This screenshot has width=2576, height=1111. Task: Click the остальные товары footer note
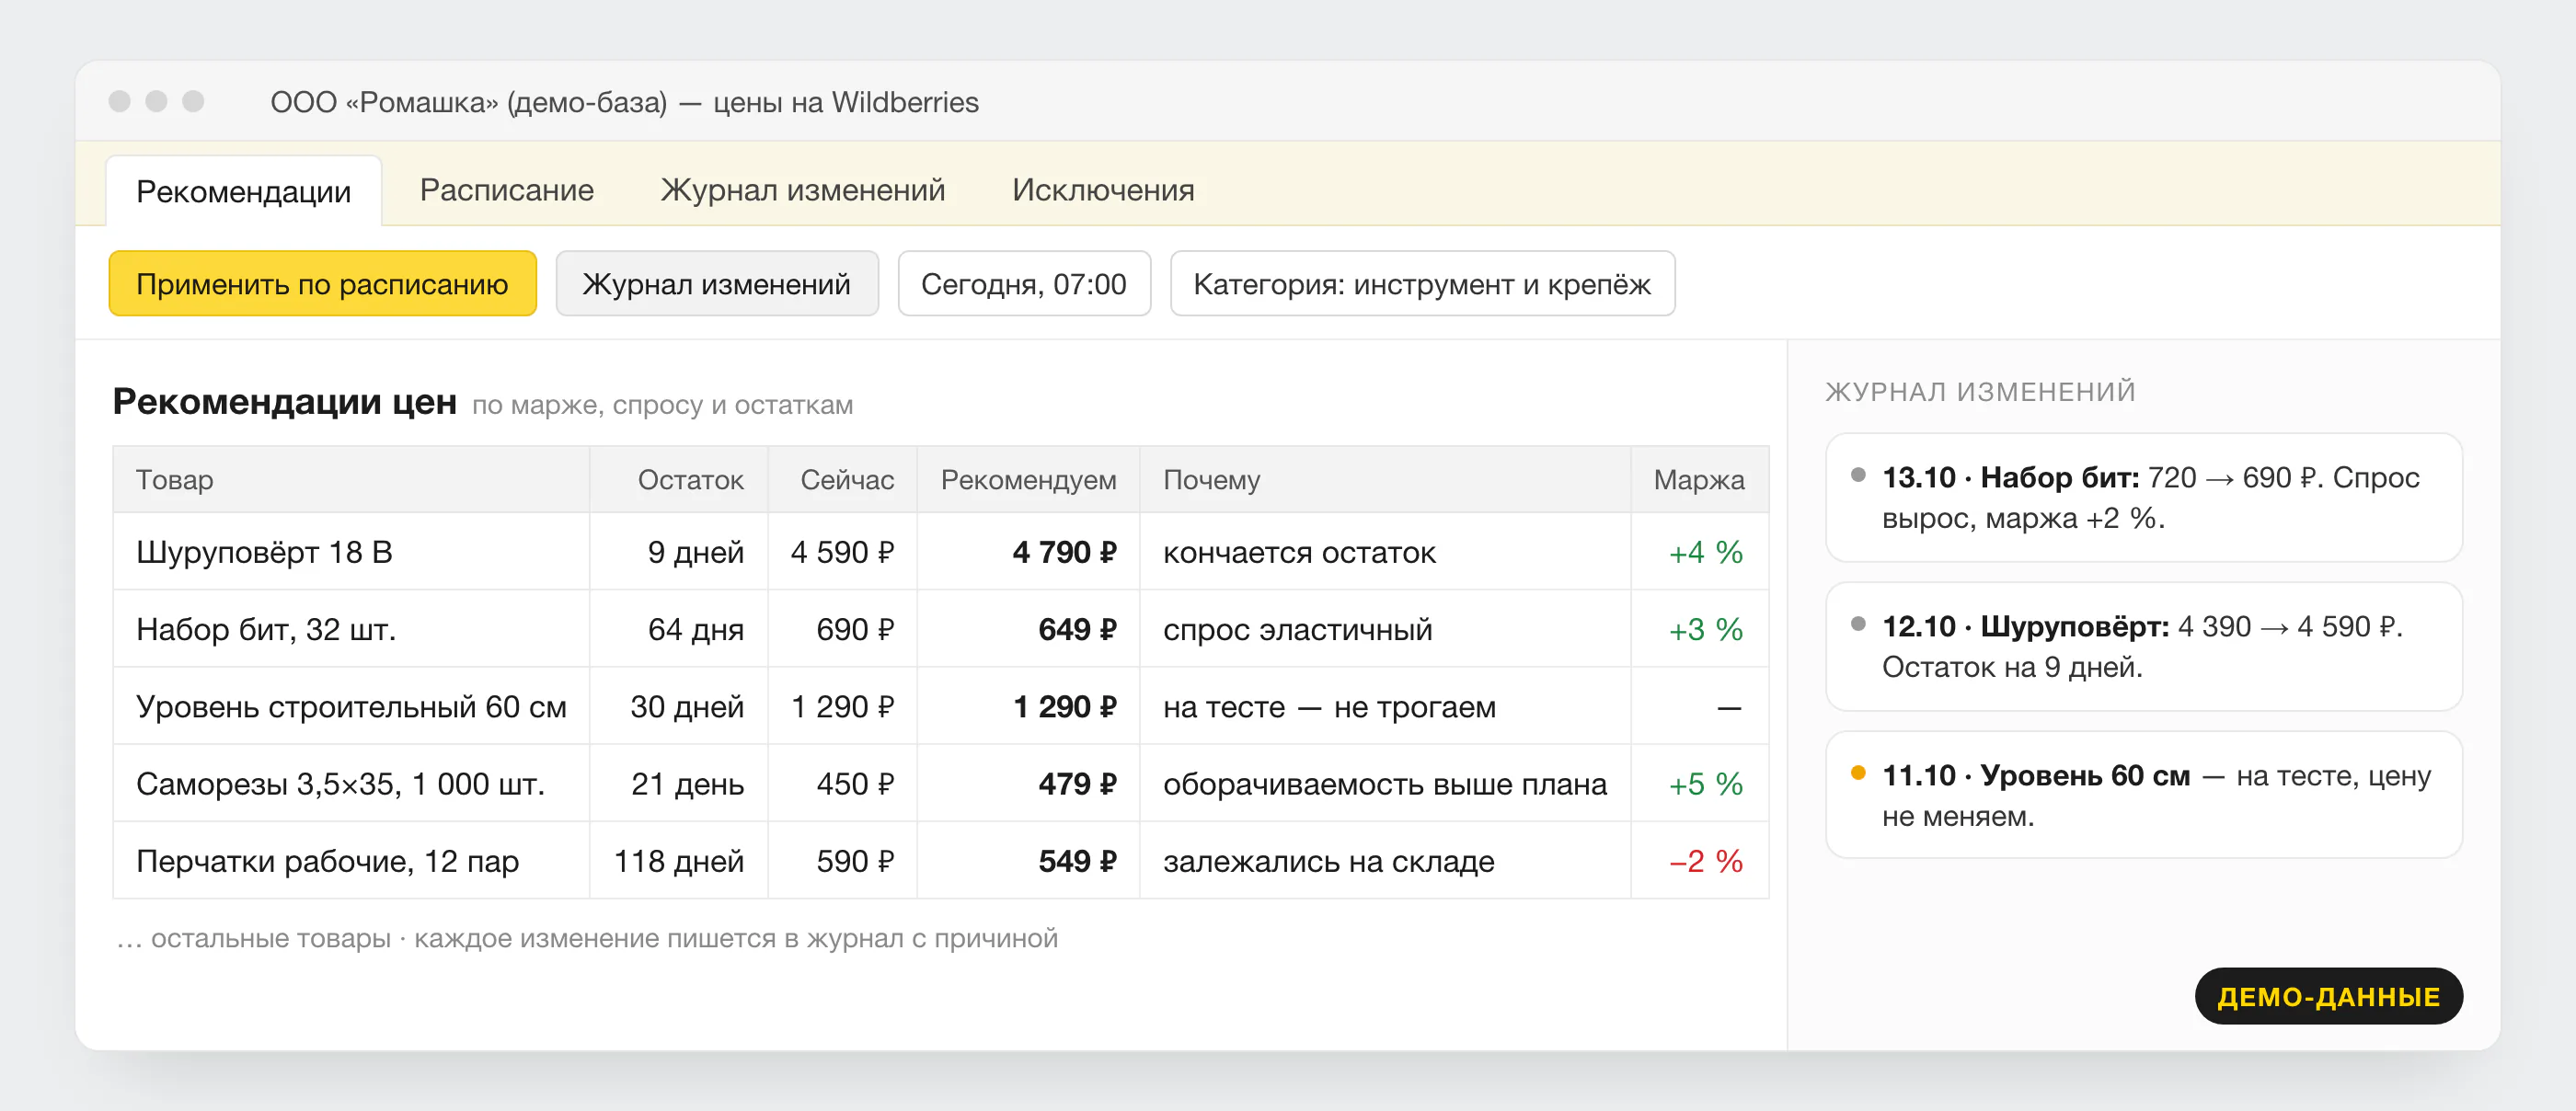pos(587,938)
